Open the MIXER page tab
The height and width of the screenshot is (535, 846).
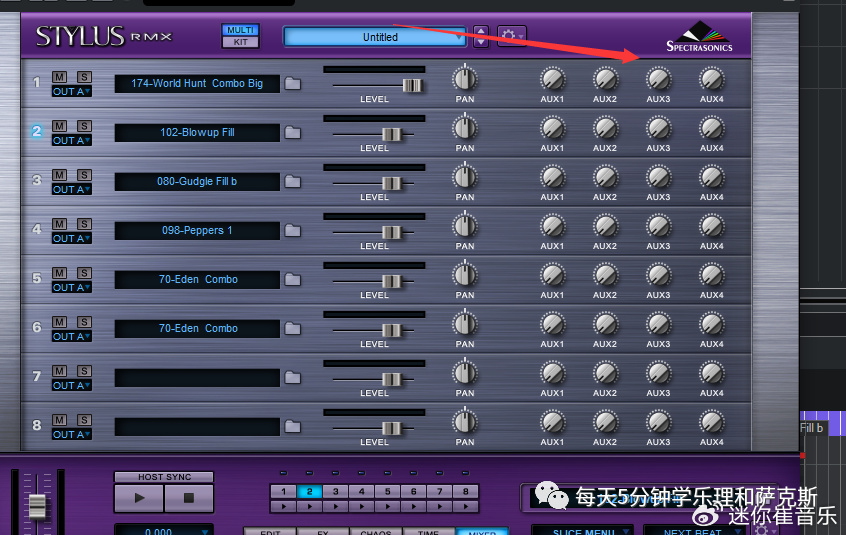[481, 532]
